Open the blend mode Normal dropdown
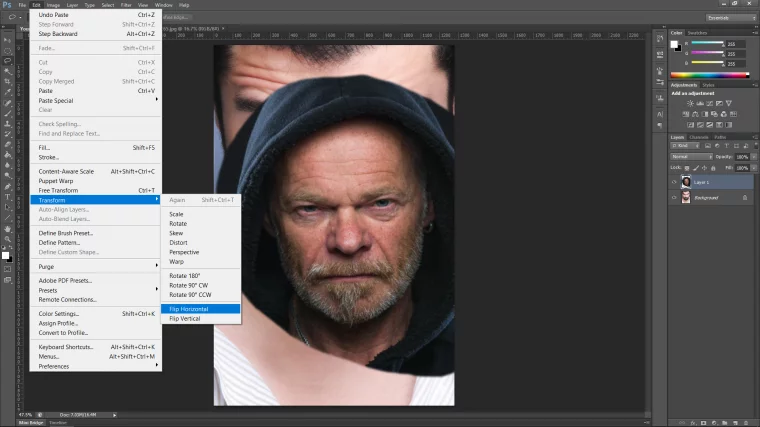The height and width of the screenshot is (427, 760). coord(692,157)
